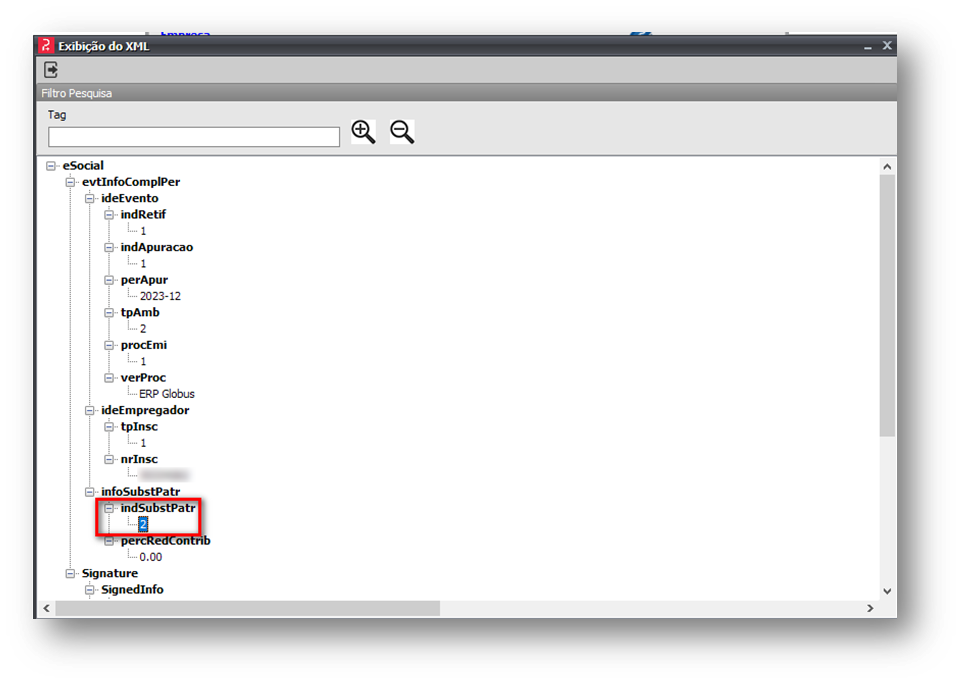Collapse the ideEmpregador node

(90, 410)
